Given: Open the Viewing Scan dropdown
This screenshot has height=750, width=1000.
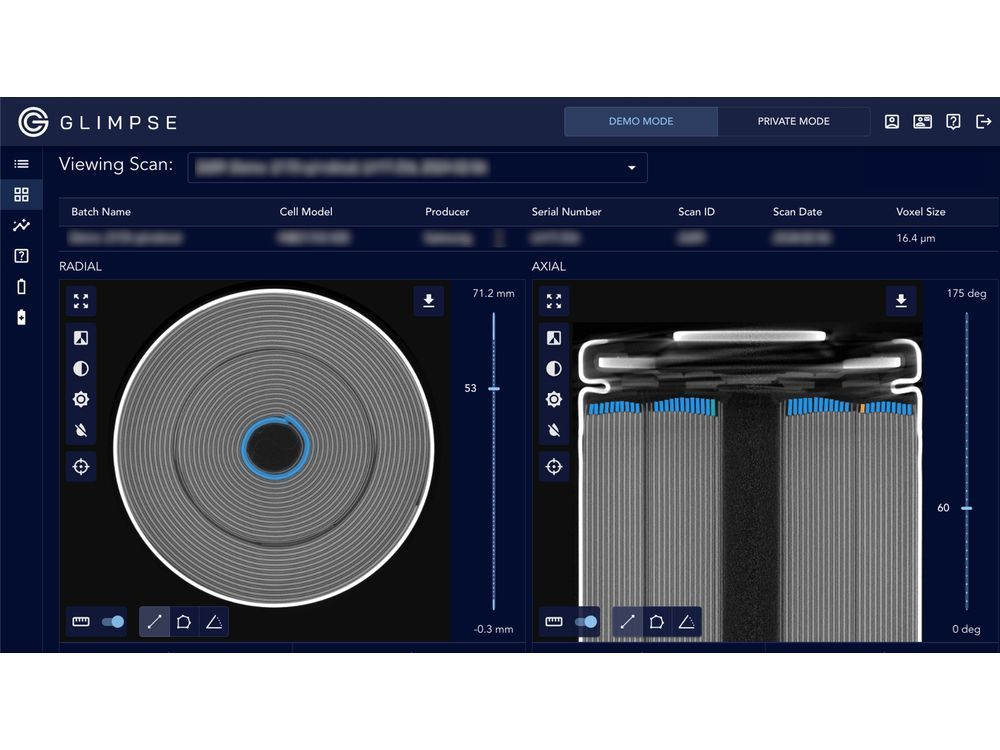Looking at the screenshot, I should pos(631,167).
